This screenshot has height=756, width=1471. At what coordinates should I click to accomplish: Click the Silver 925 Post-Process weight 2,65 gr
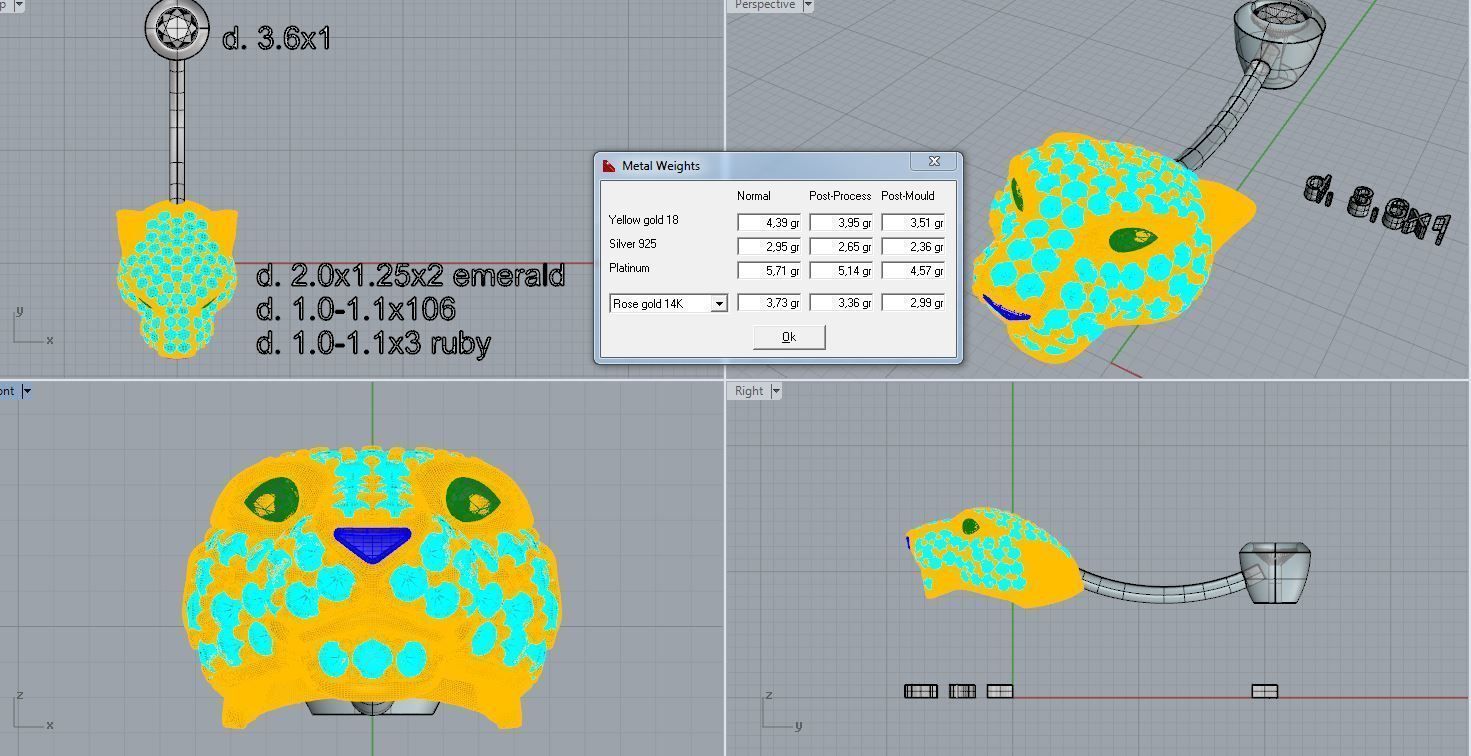(841, 247)
